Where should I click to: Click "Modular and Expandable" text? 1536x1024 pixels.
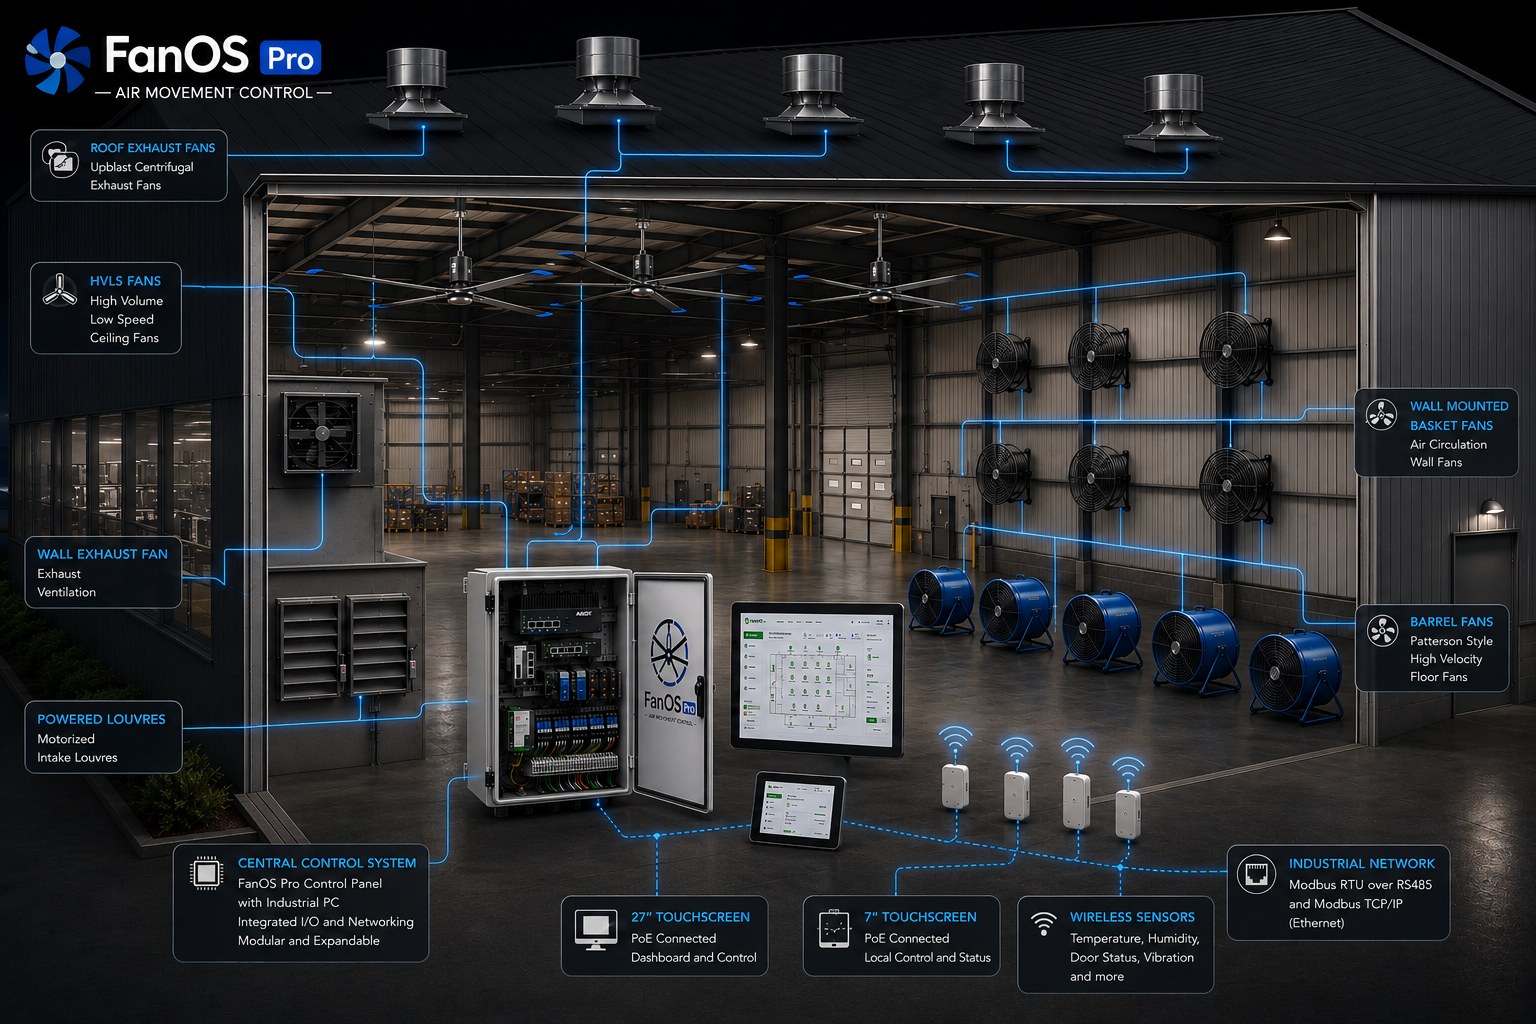coord(308,941)
